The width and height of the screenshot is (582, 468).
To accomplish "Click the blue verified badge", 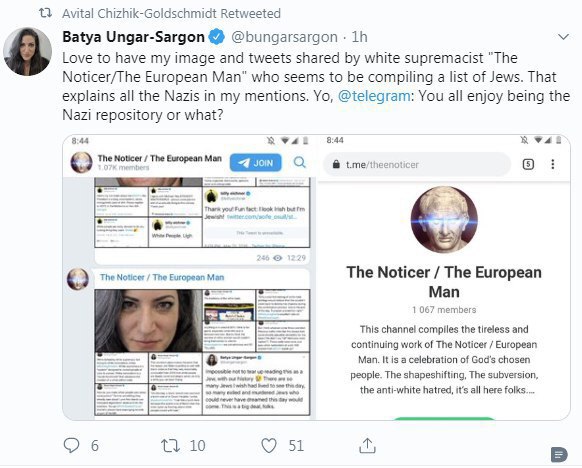I will pos(217,37).
